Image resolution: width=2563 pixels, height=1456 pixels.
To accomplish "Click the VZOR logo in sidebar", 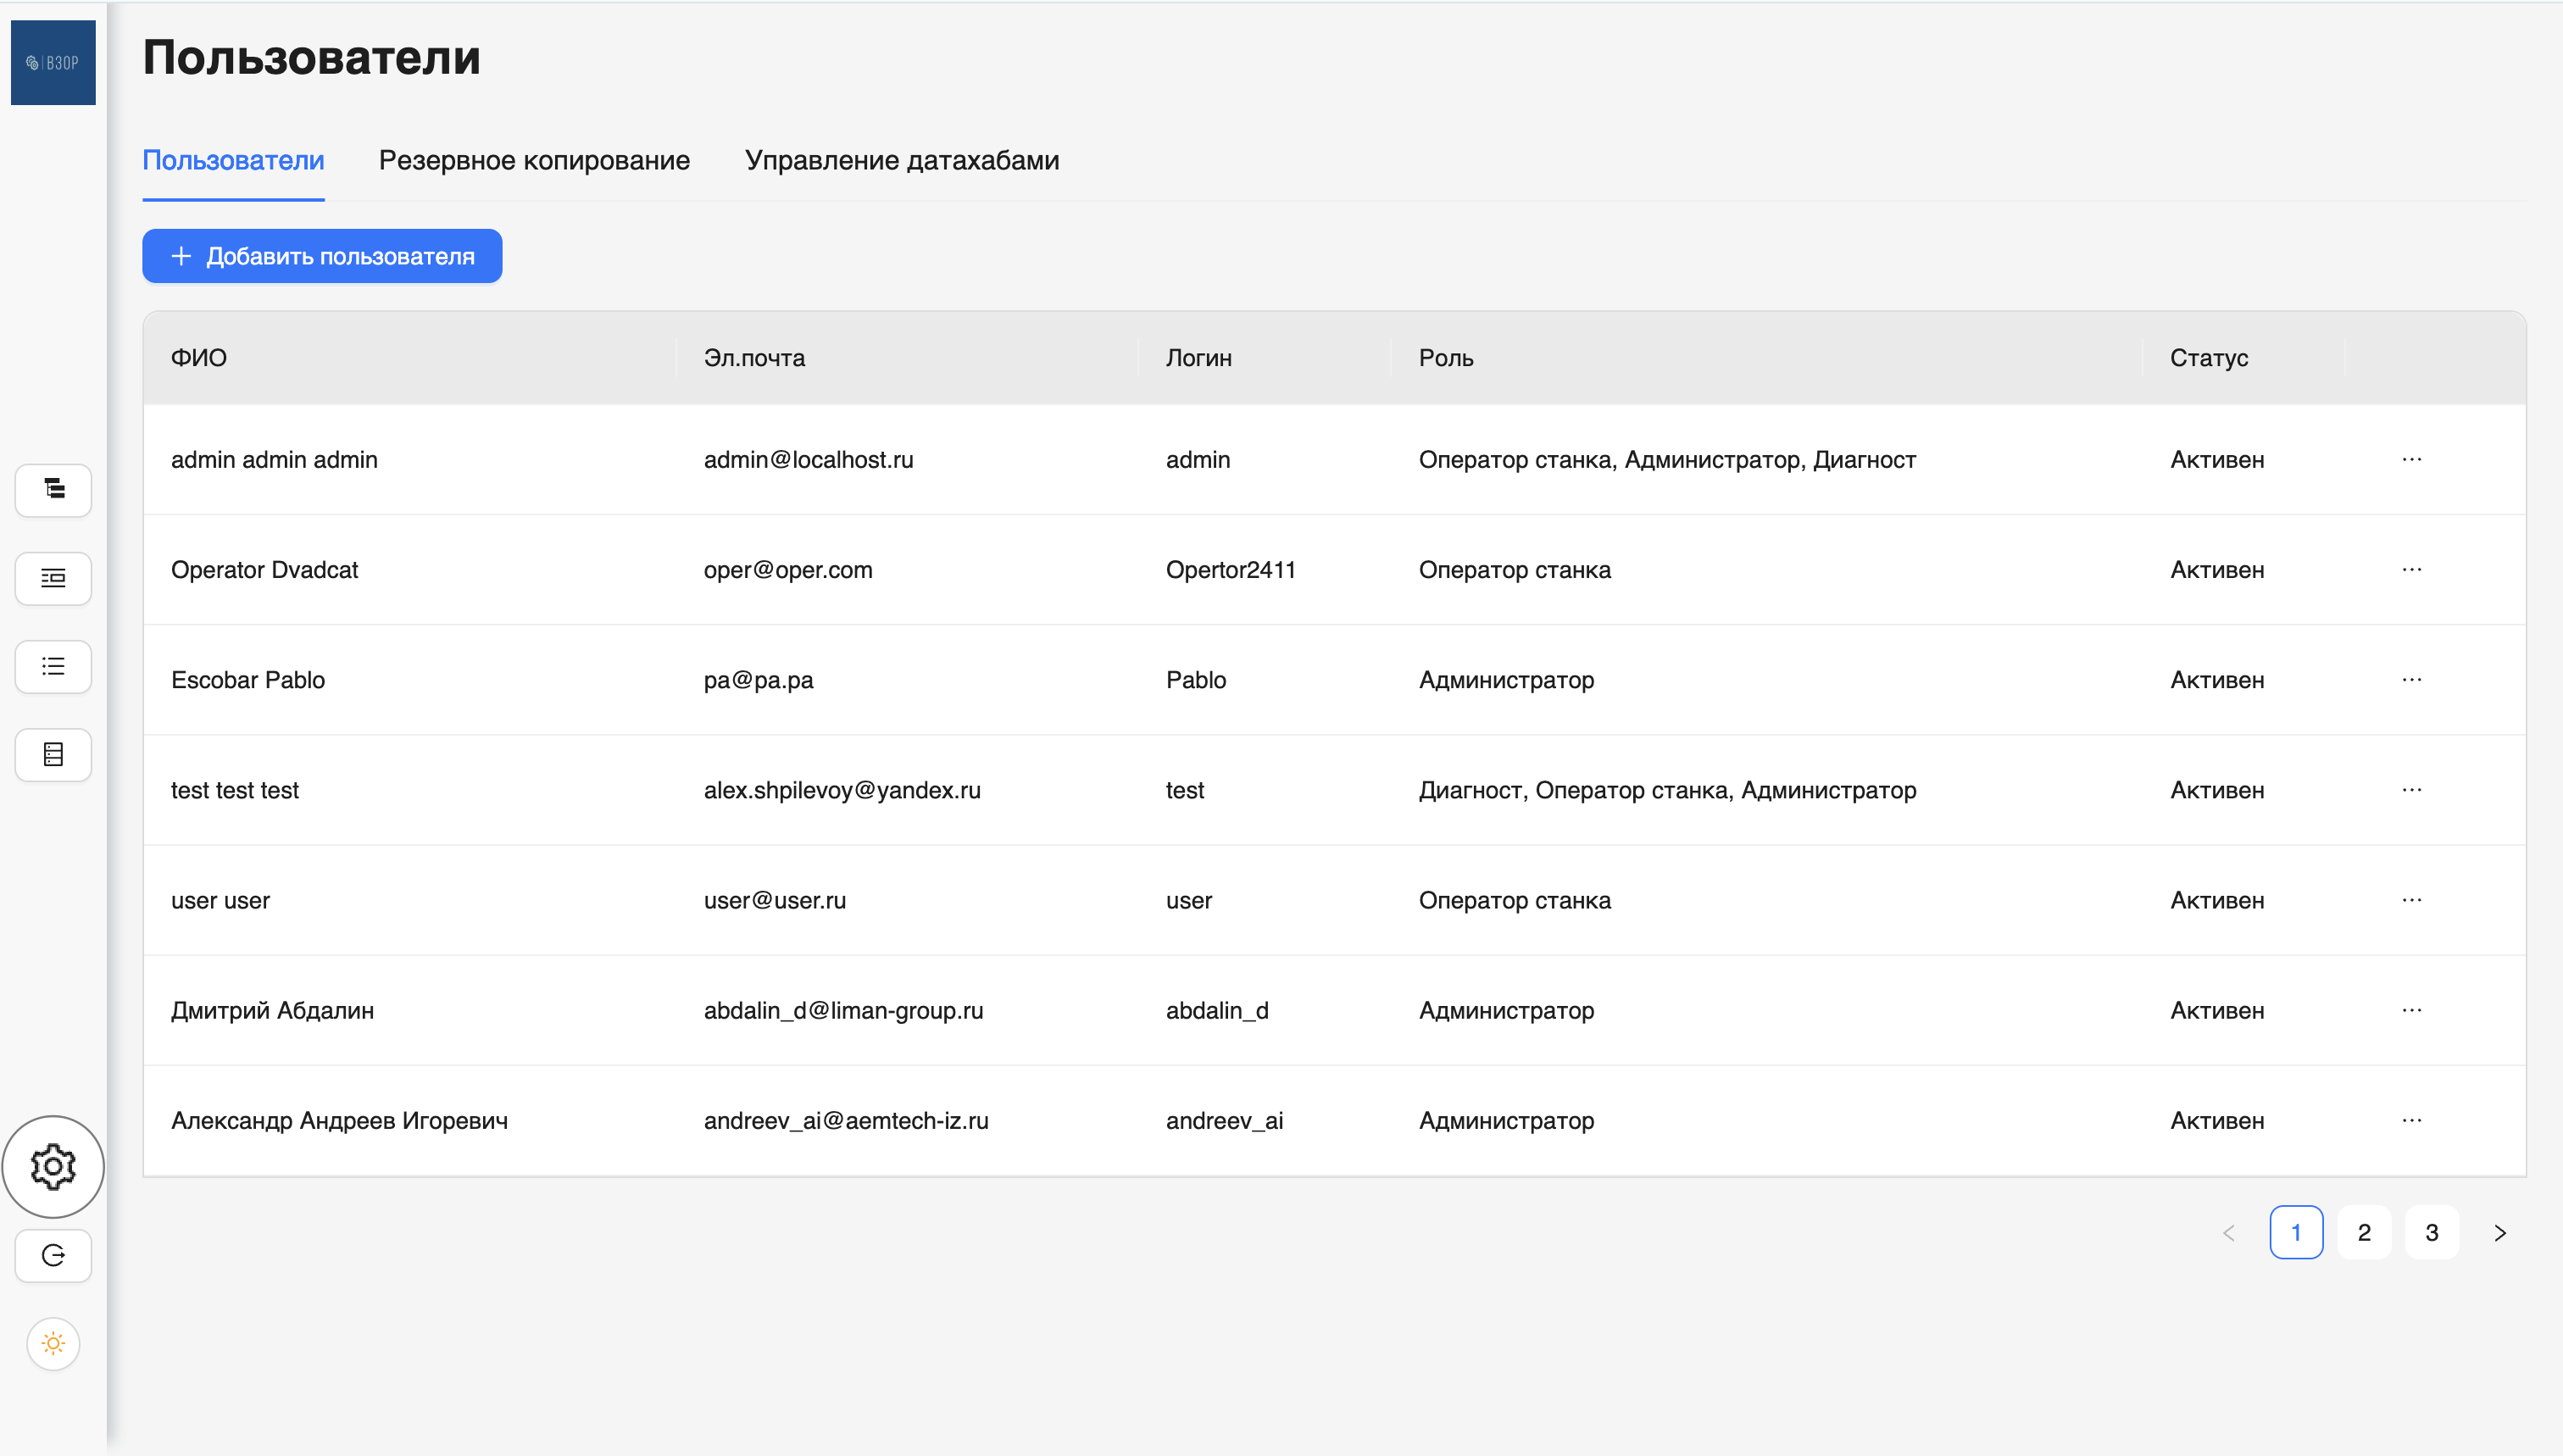I will pos(53,62).
